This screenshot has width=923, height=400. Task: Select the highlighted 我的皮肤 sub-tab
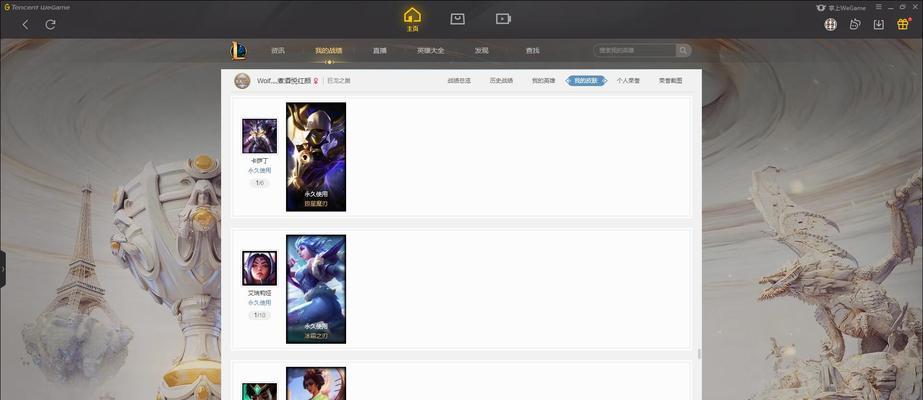(586, 81)
